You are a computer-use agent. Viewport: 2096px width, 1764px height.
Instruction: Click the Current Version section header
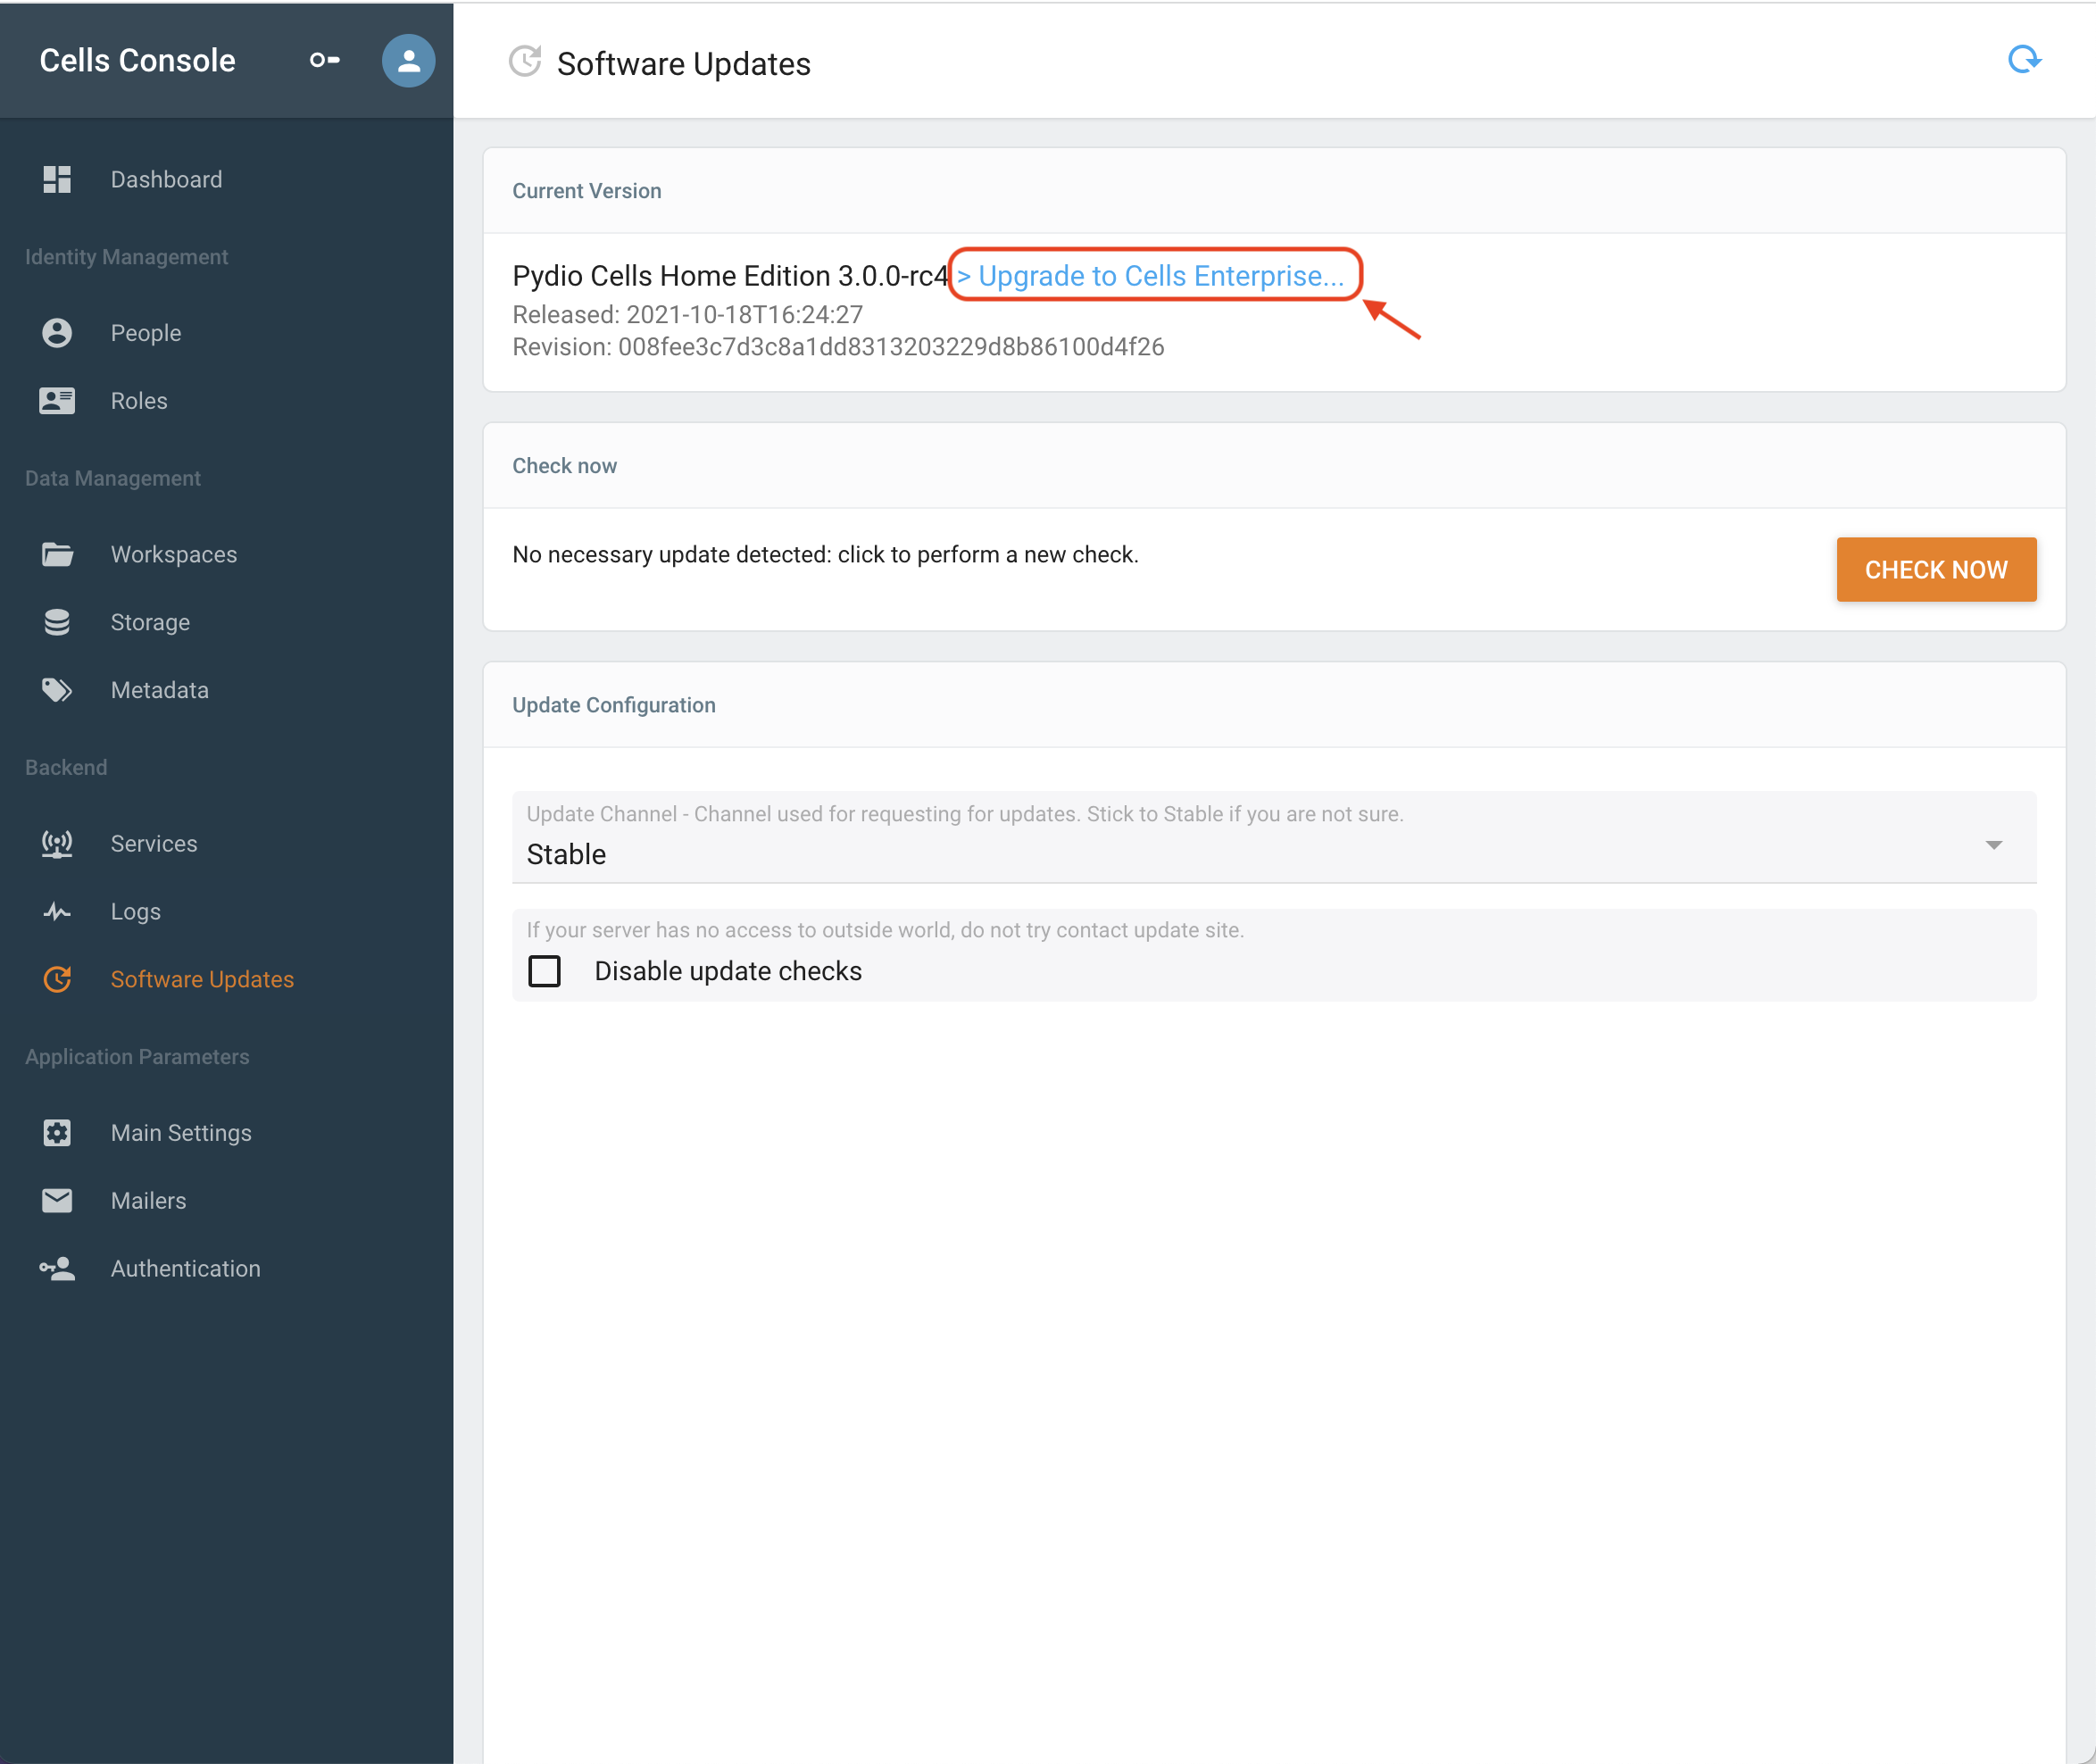coord(587,191)
